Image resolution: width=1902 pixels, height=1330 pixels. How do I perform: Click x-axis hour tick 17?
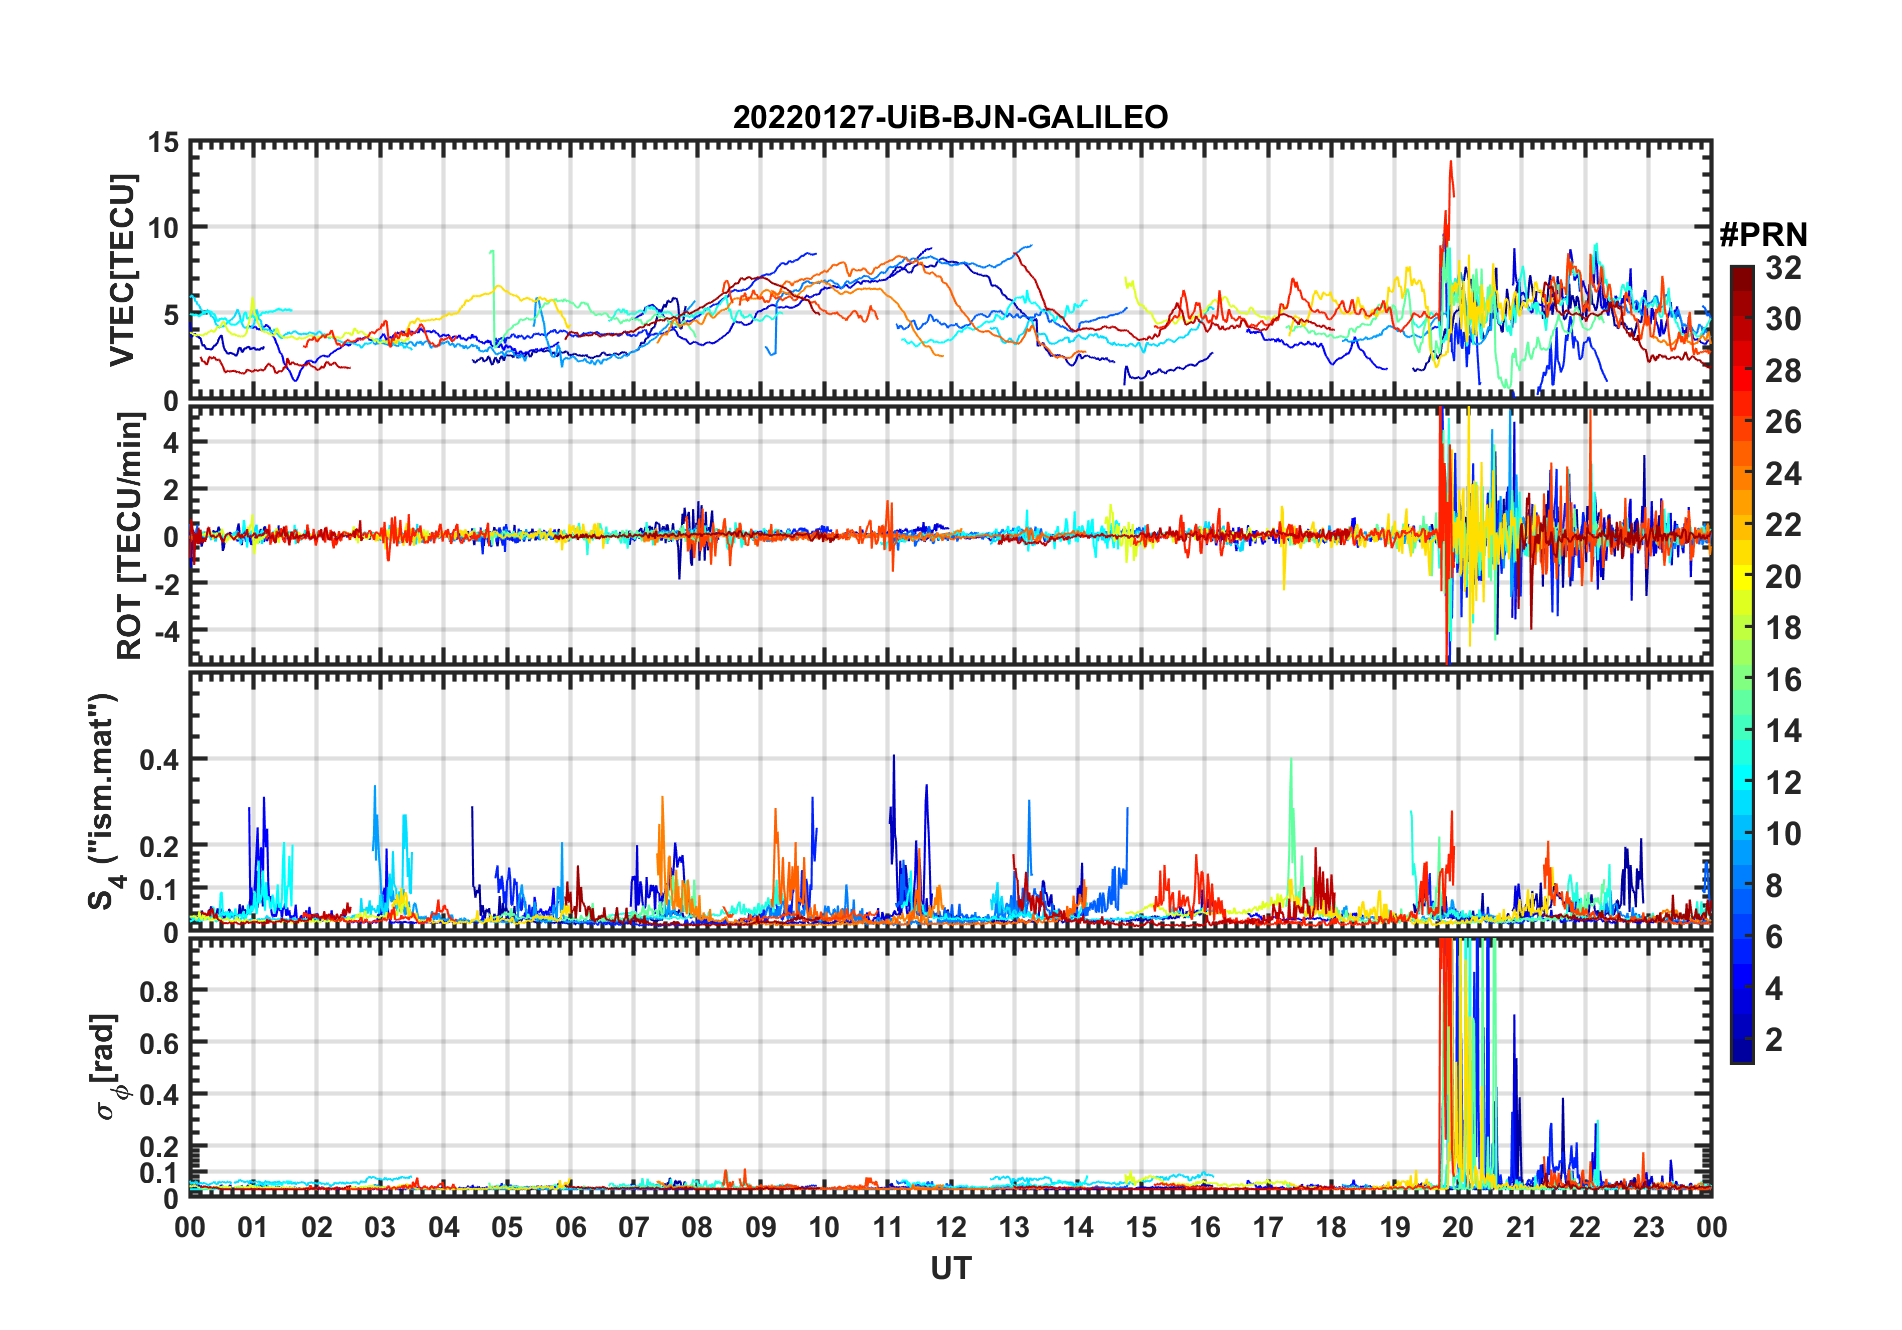(1268, 1228)
